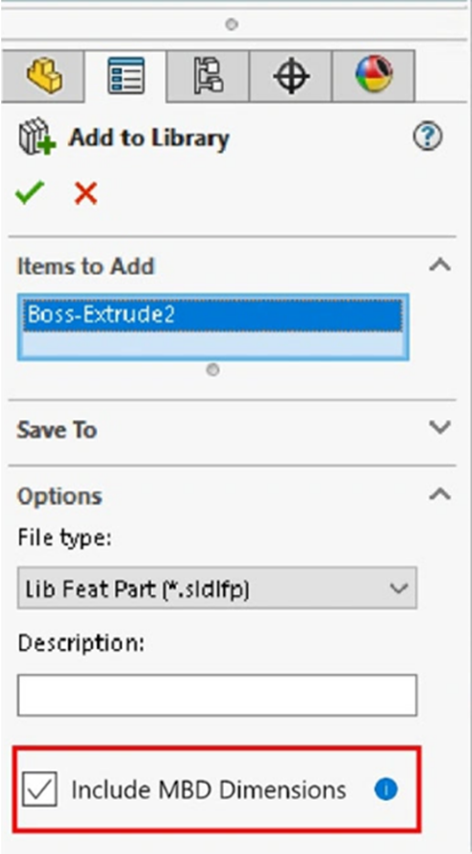Open the File type dropdown

(x=217, y=588)
